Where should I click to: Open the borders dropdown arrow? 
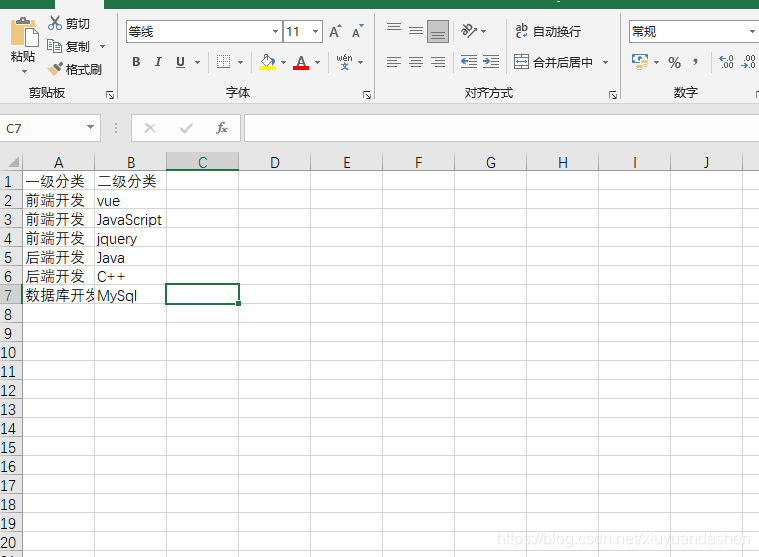(240, 62)
